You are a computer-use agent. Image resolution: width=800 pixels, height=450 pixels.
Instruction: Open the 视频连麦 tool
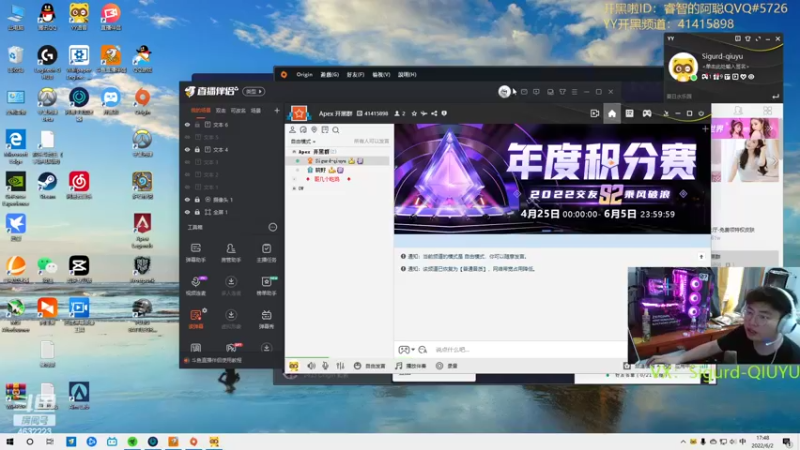click(x=196, y=286)
